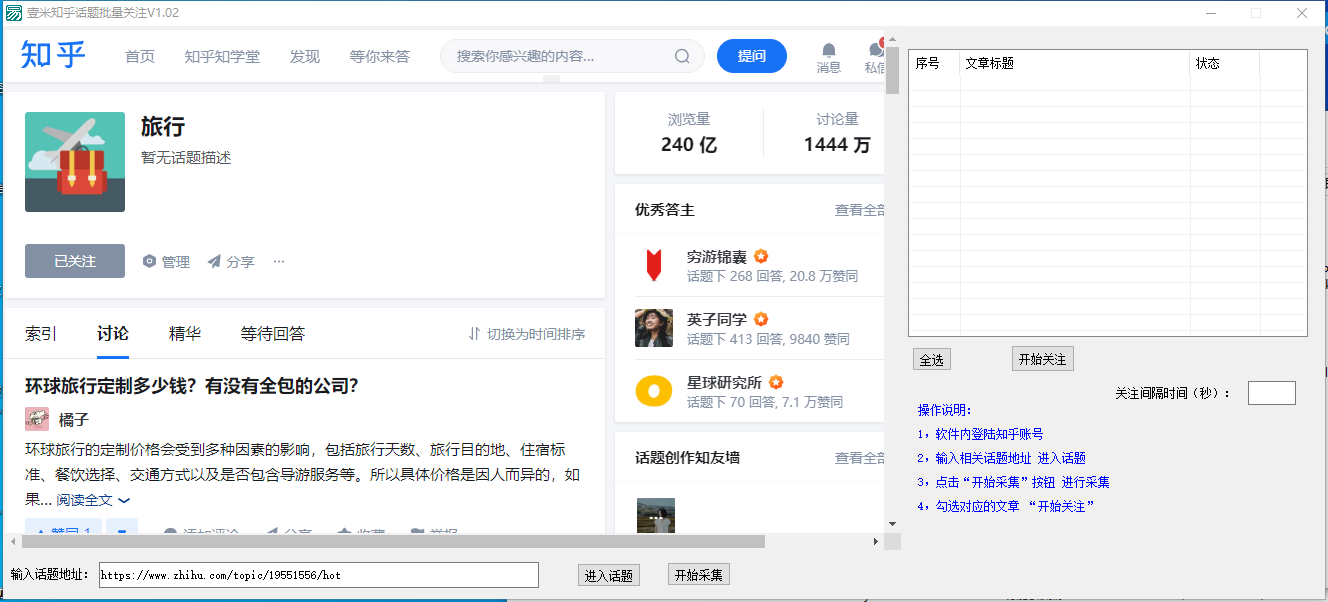
Task: Click the orange badge next to 星球研究所
Action: click(776, 383)
